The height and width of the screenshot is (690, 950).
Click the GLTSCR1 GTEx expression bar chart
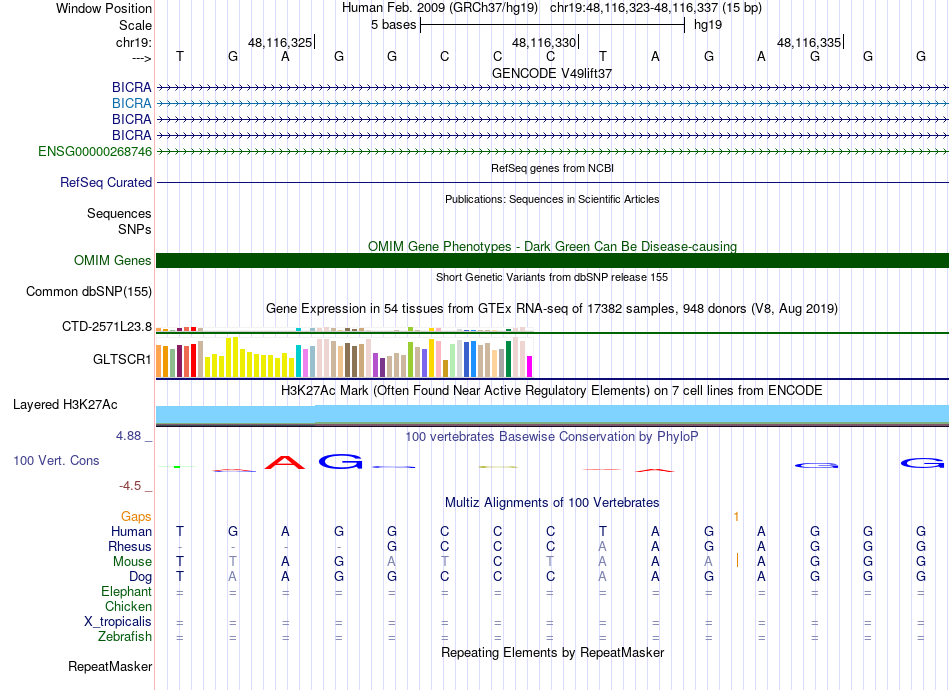(344, 357)
